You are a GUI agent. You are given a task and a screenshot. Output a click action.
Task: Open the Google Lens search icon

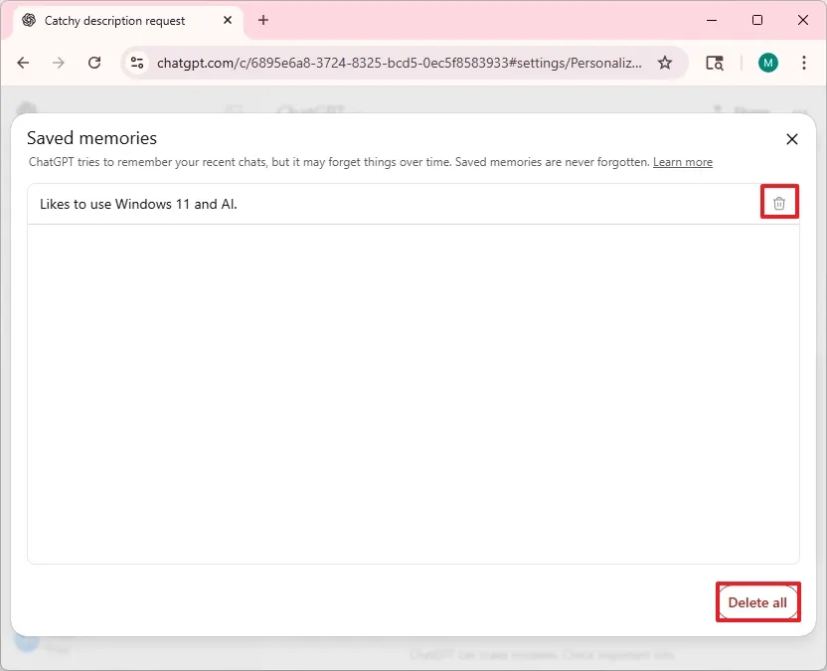coord(715,63)
